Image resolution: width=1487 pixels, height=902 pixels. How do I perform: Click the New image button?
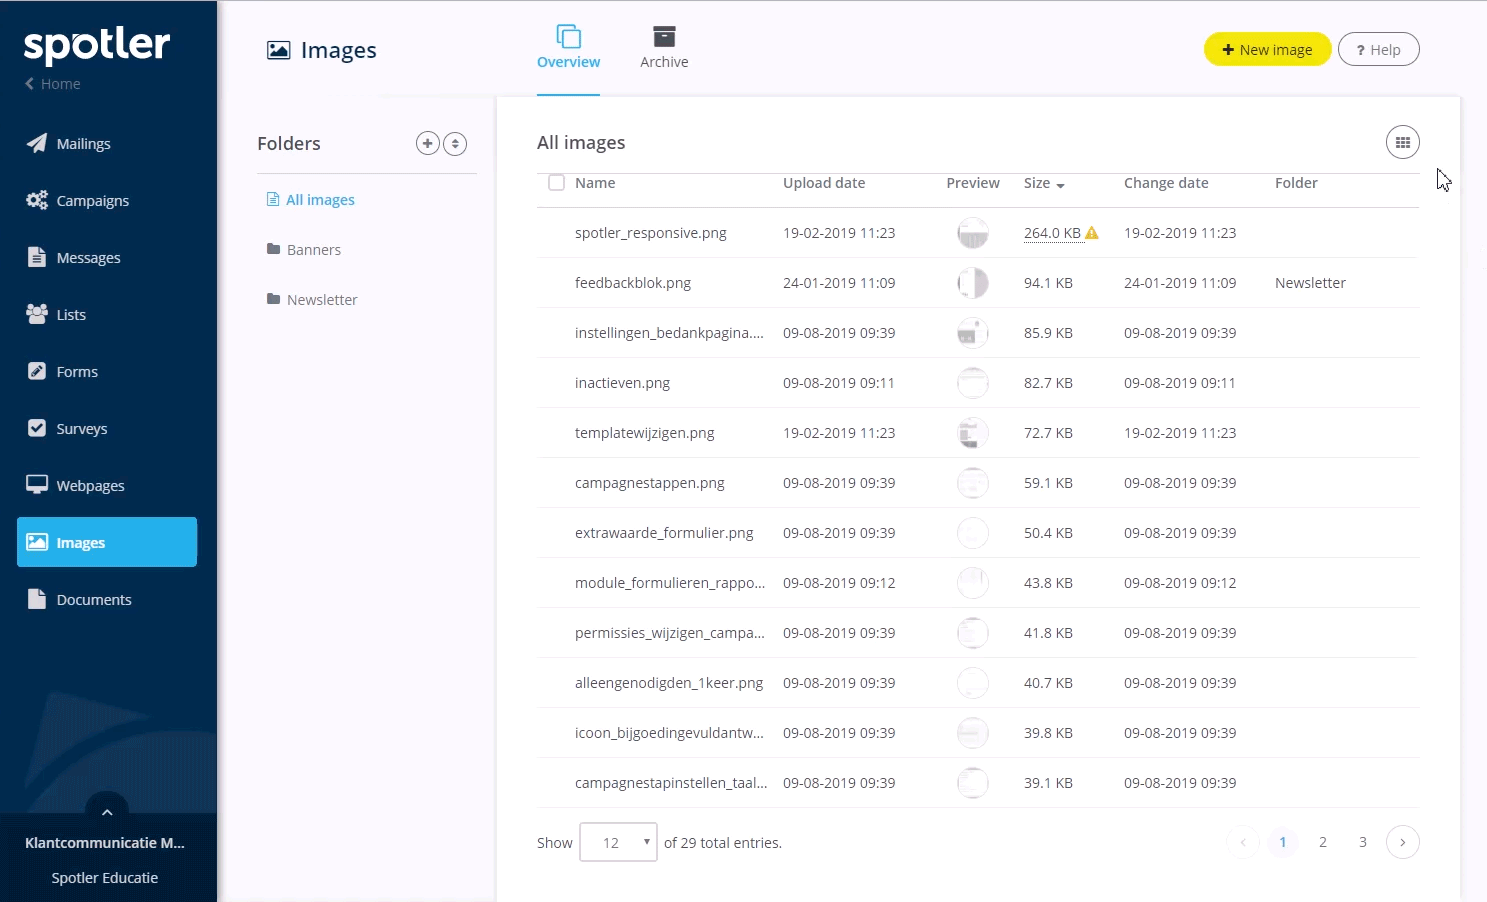[x=1267, y=48]
